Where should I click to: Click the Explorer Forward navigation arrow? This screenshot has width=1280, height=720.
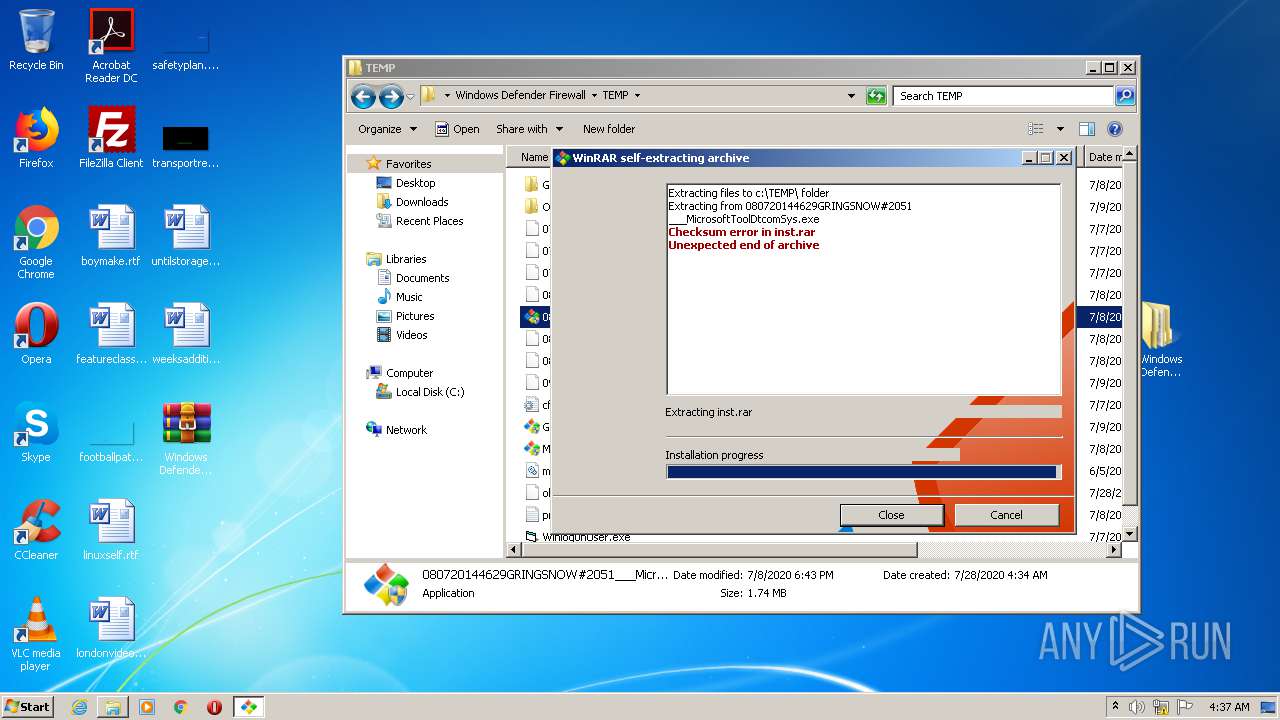(391, 96)
